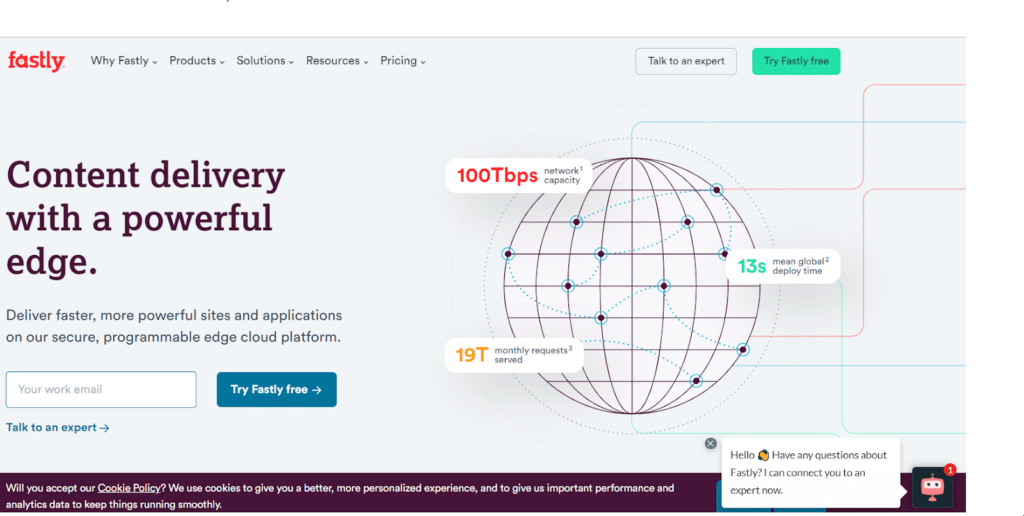Click the 13s mean global deploy time badge
The height and width of the screenshot is (516, 1024).
(x=782, y=266)
